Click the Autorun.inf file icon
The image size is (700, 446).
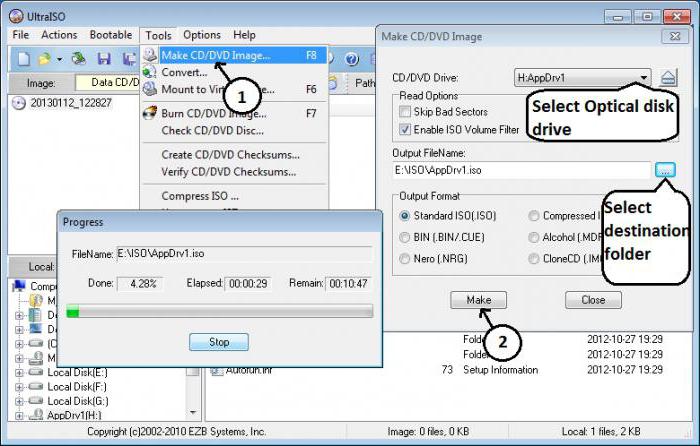(x=217, y=370)
